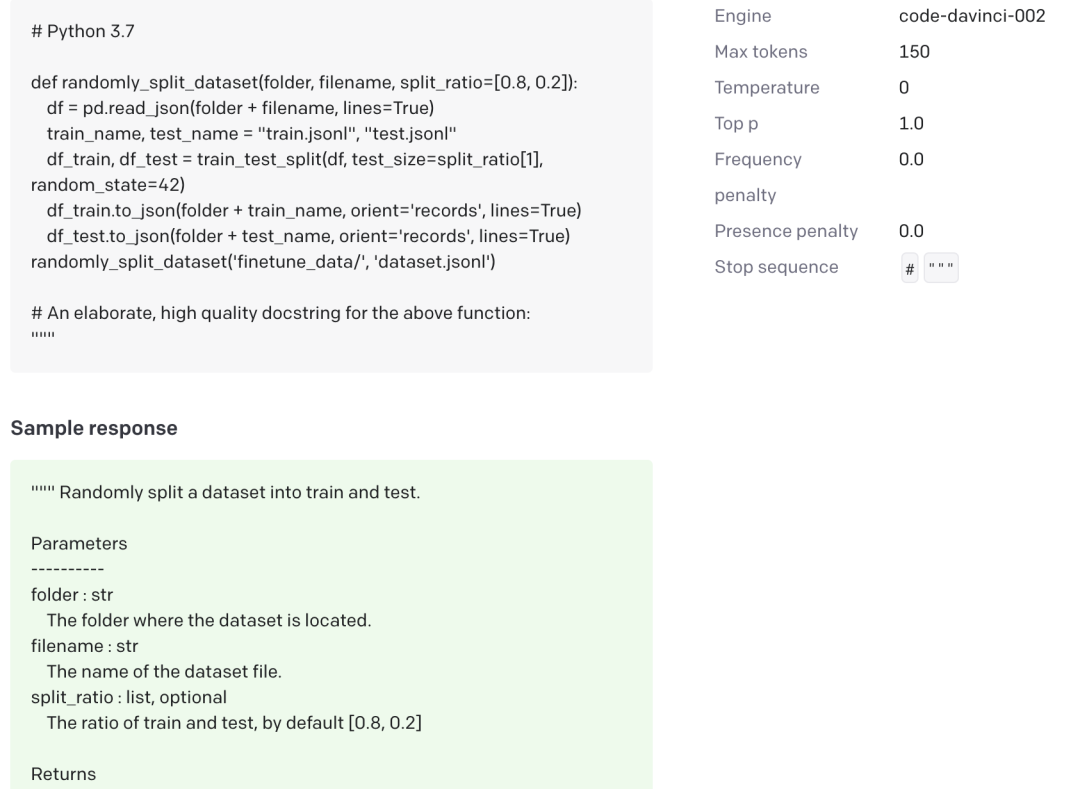Click the '#' stop sequence chip
This screenshot has width=1080, height=789.
[x=910, y=268]
